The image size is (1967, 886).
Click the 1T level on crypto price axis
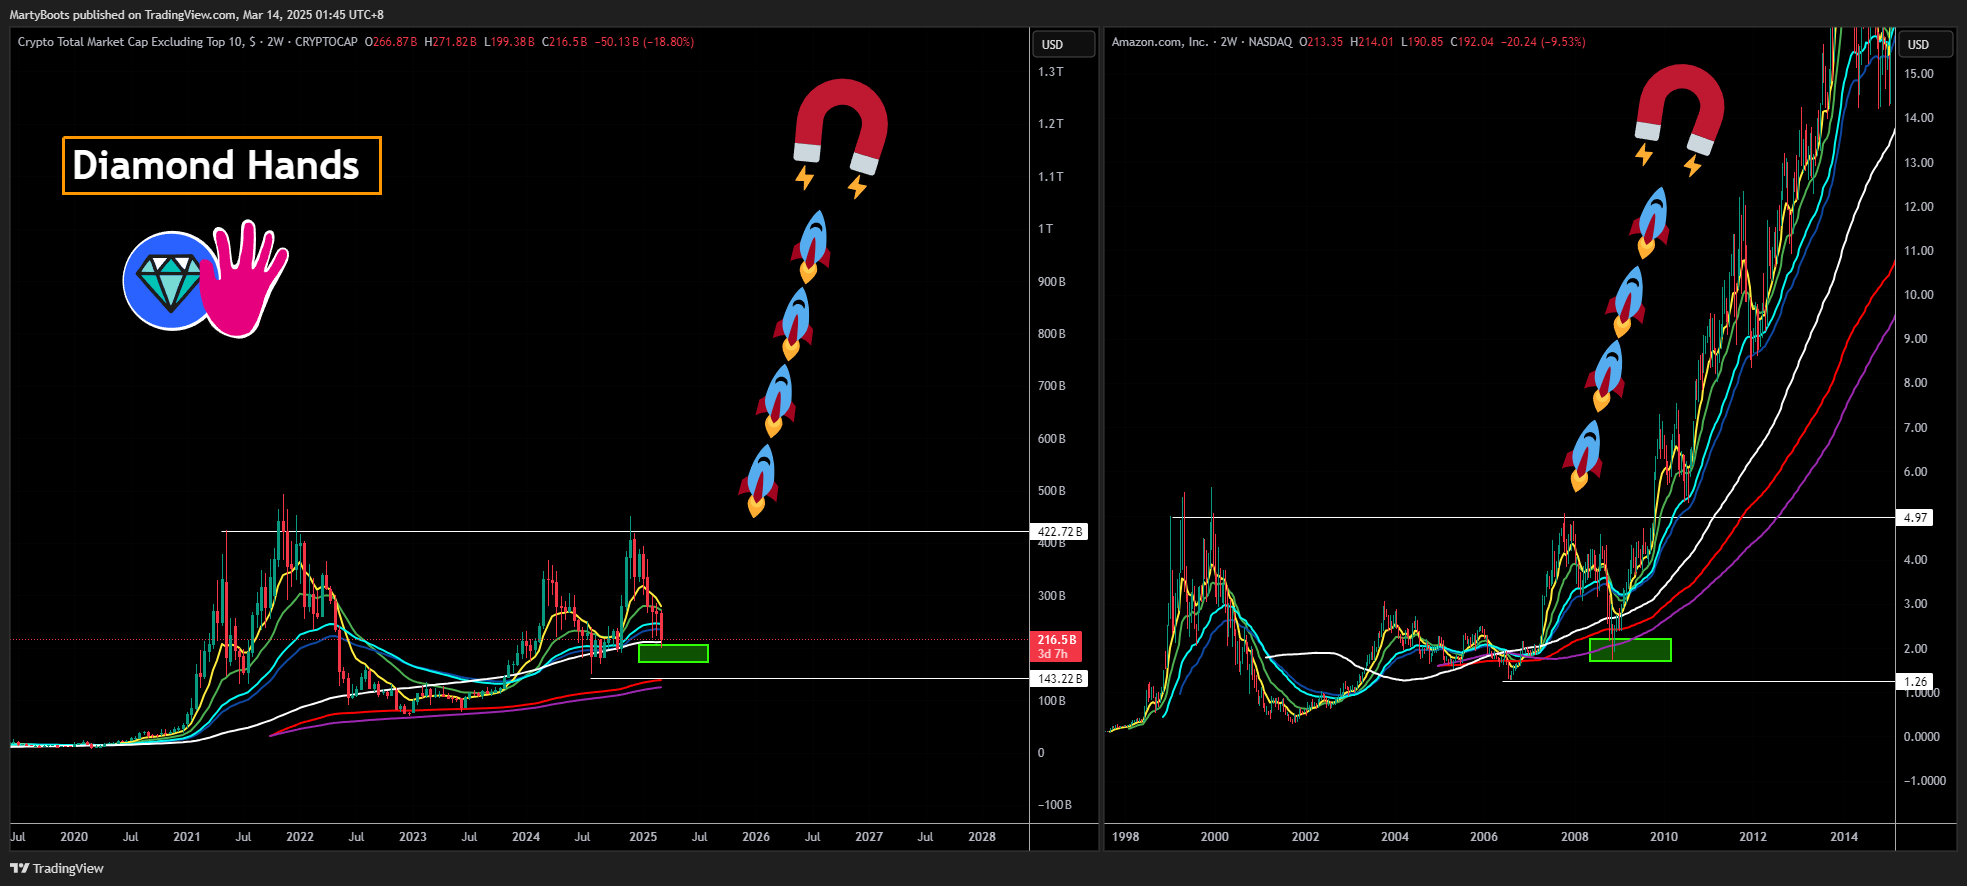tap(1045, 229)
